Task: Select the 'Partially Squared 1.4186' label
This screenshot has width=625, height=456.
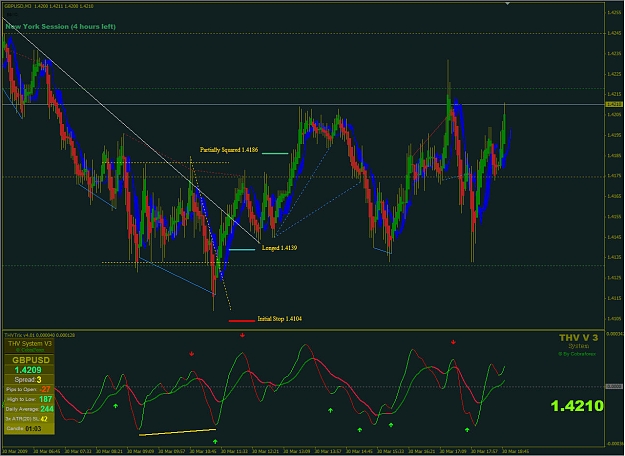Action: pos(229,150)
